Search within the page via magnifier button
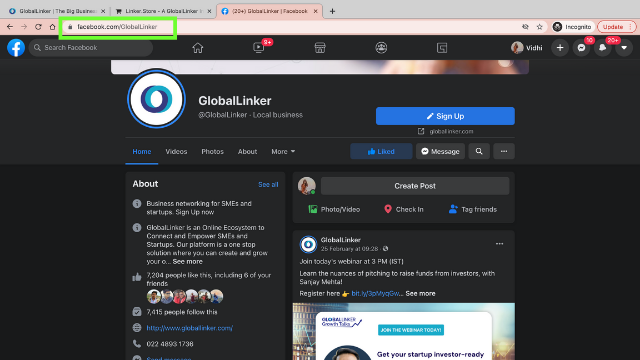Viewport: 640px width, 360px height. click(479, 151)
